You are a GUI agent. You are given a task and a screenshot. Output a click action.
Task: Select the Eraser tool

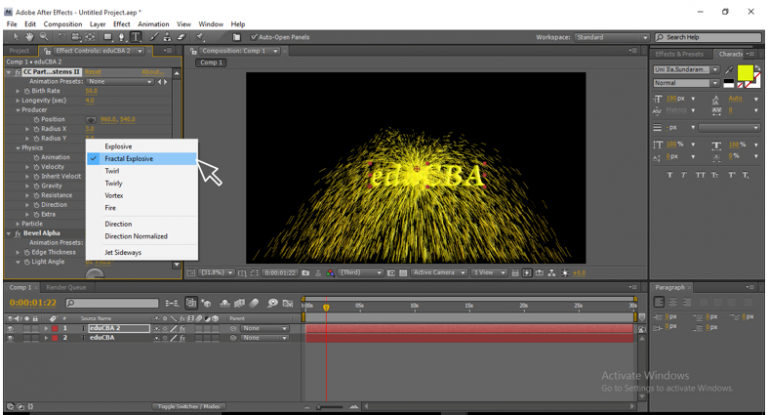[x=181, y=37]
